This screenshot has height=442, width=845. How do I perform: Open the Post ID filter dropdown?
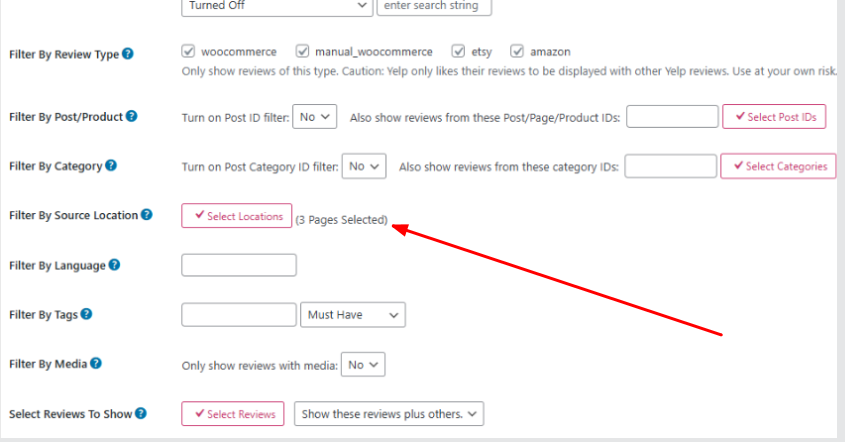(x=316, y=117)
